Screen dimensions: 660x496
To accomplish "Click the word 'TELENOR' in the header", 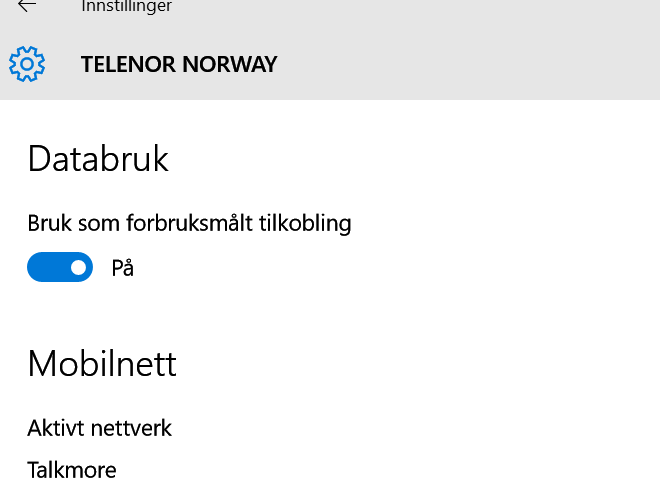I will click(x=128, y=64).
